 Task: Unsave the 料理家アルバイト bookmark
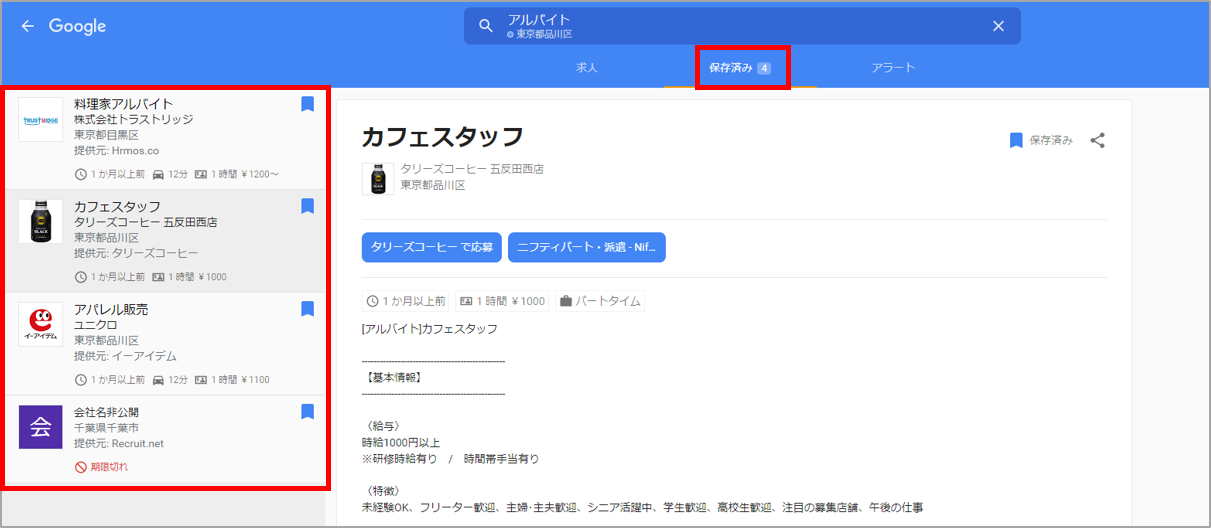pyautogui.click(x=308, y=104)
